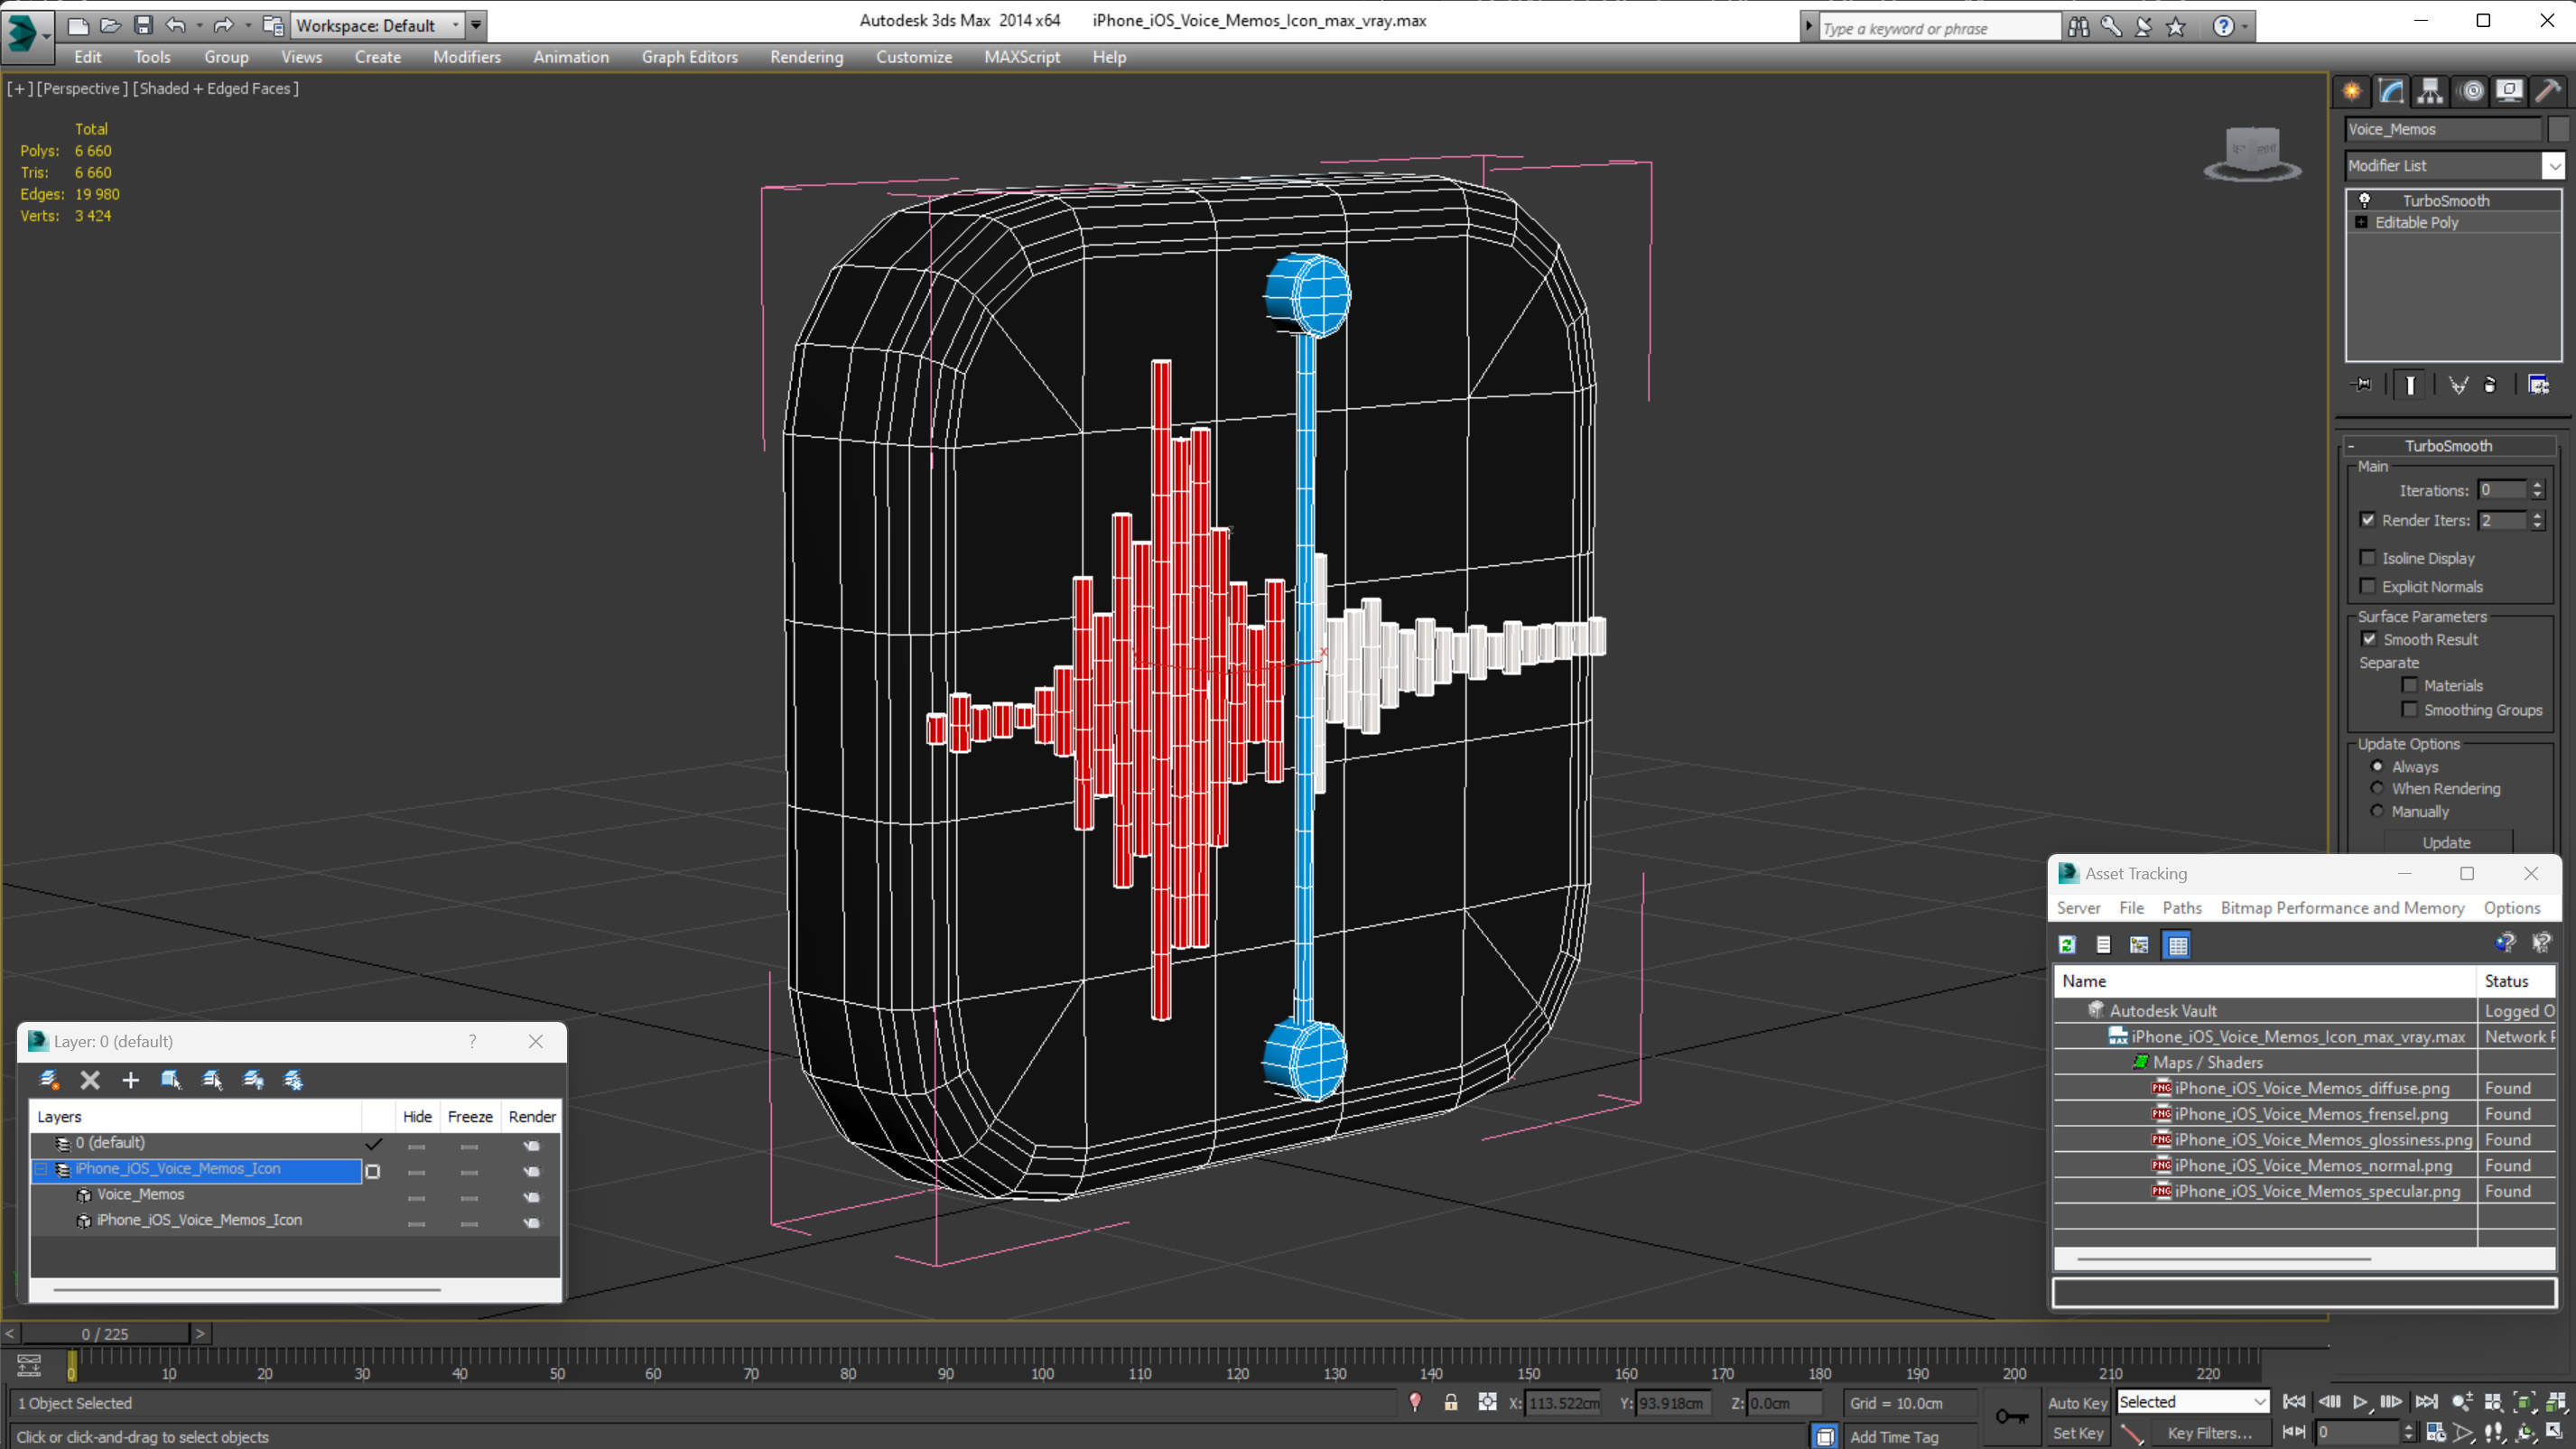Click Delete layer X icon in Layer dialog
Image resolution: width=2576 pixels, height=1449 pixels.
[90, 1080]
